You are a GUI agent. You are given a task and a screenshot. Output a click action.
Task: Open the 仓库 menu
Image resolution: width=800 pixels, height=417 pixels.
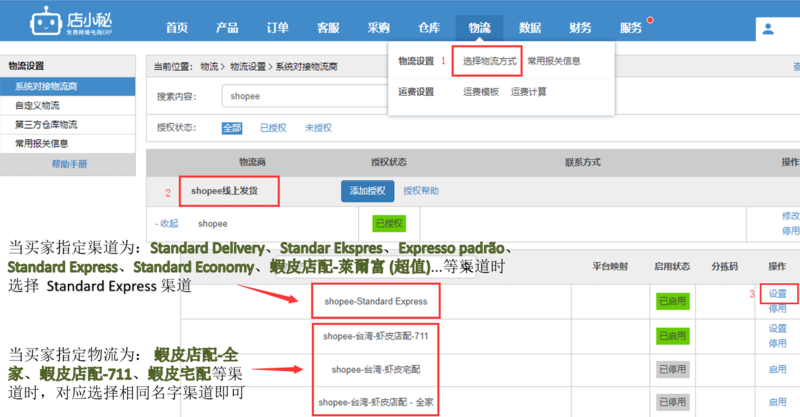pos(429,28)
